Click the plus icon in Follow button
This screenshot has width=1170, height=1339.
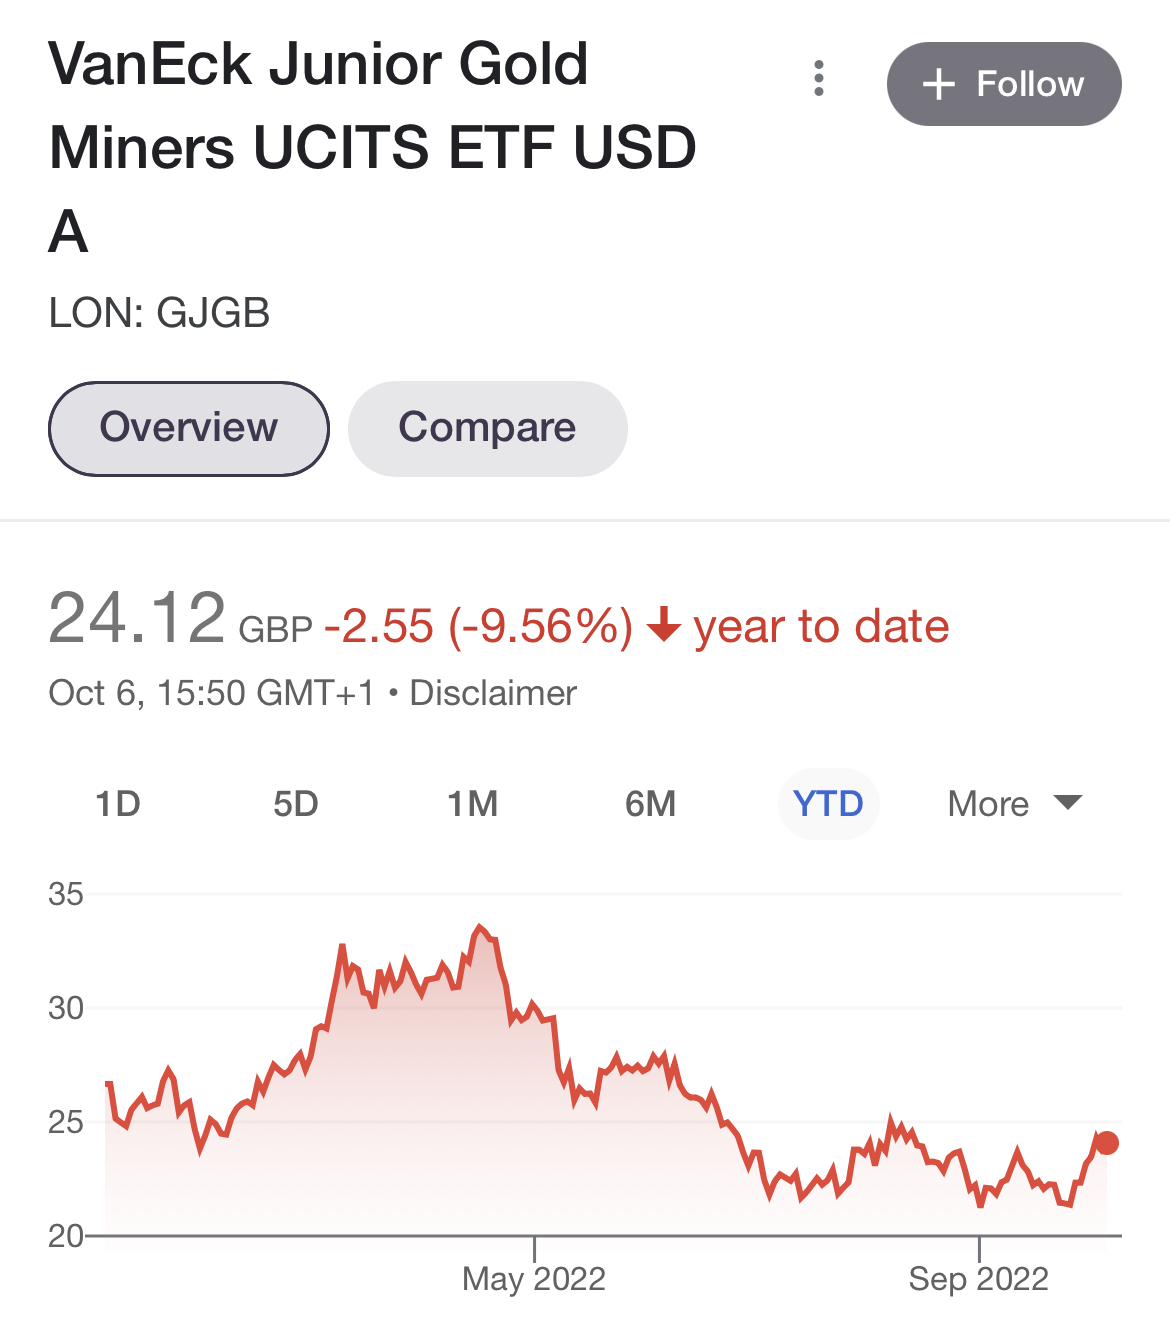[939, 84]
